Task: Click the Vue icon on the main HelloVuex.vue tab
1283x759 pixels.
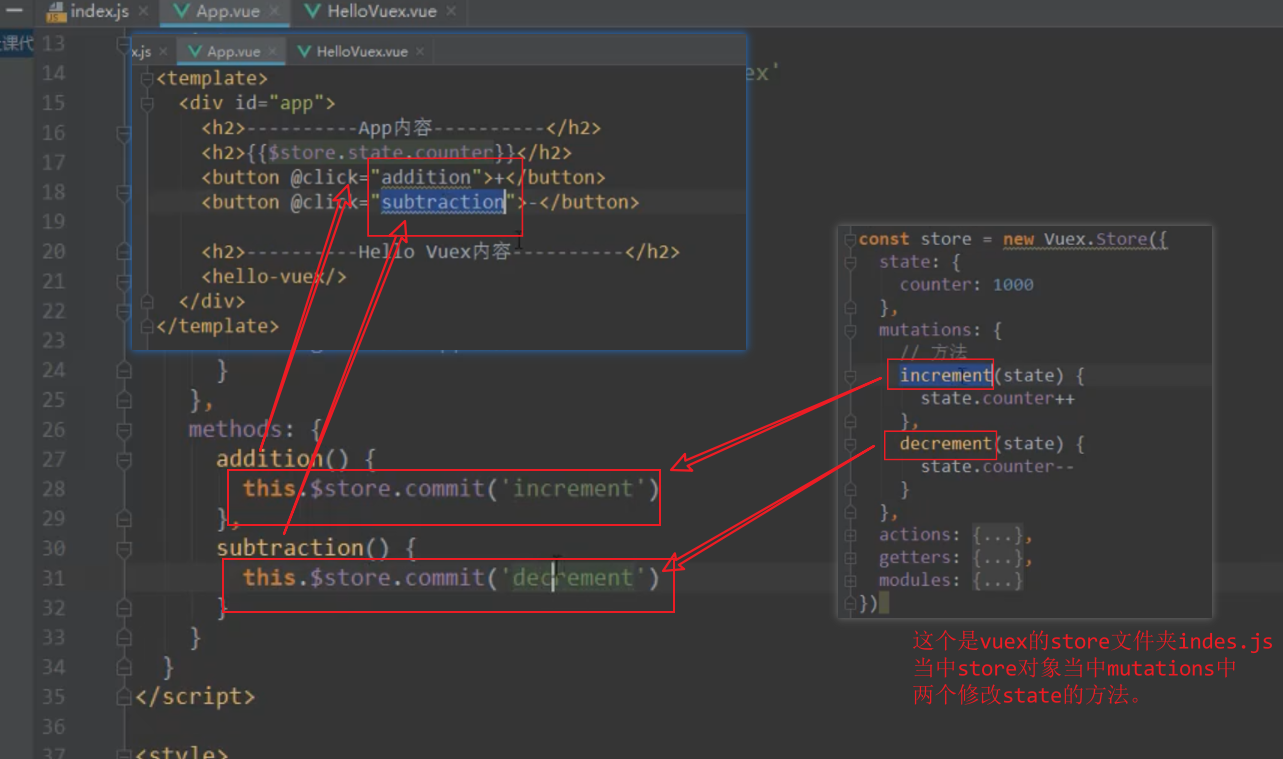Action: click(313, 12)
